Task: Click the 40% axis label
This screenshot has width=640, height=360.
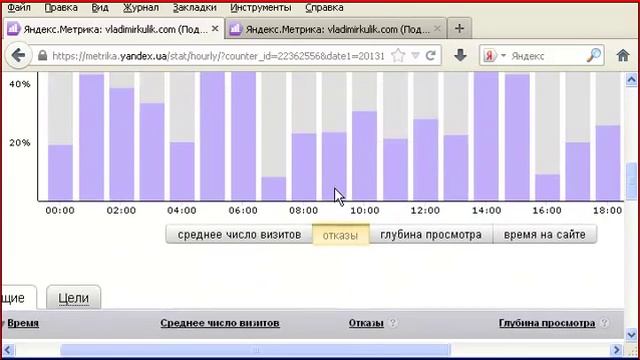Action: pyautogui.click(x=20, y=84)
